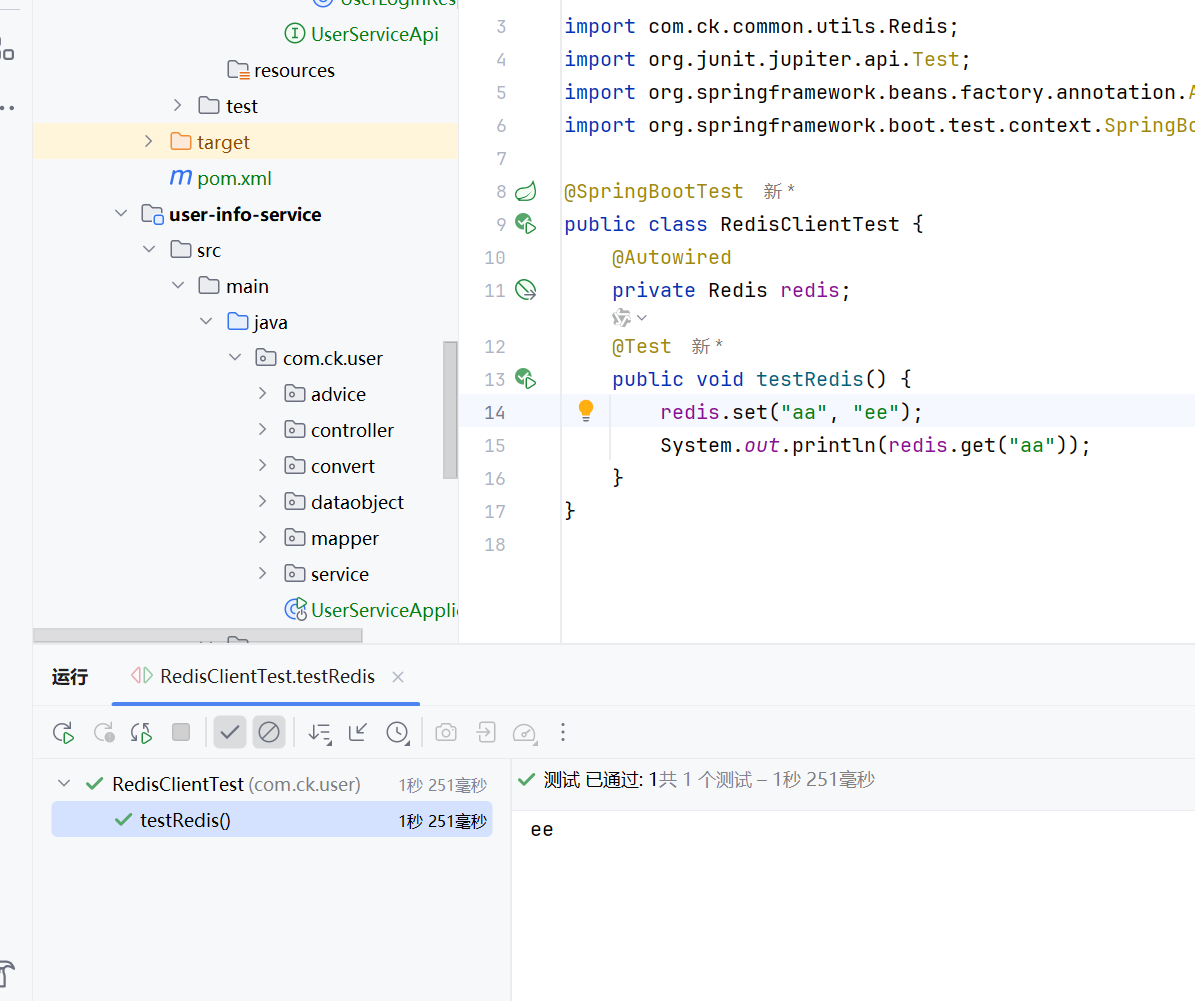The height and width of the screenshot is (1001, 1195).
Task: Select RedisClientTest (com.ck.user) result row
Action: coord(272,784)
